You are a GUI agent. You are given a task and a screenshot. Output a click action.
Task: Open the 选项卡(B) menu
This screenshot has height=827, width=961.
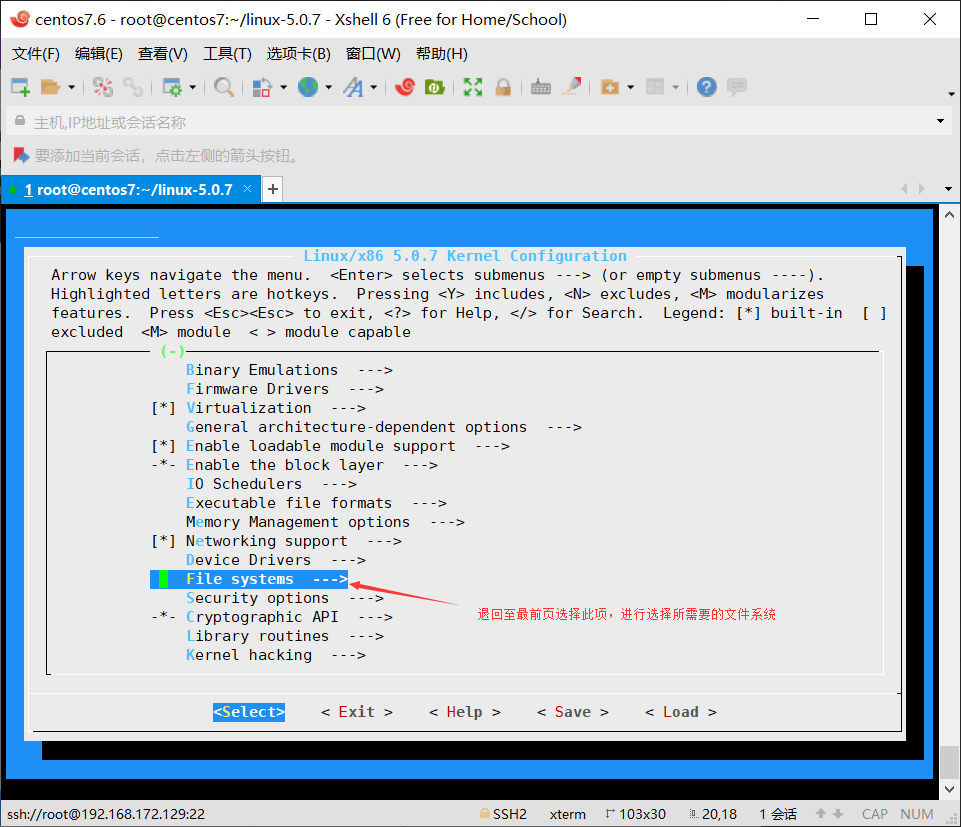[x=298, y=54]
